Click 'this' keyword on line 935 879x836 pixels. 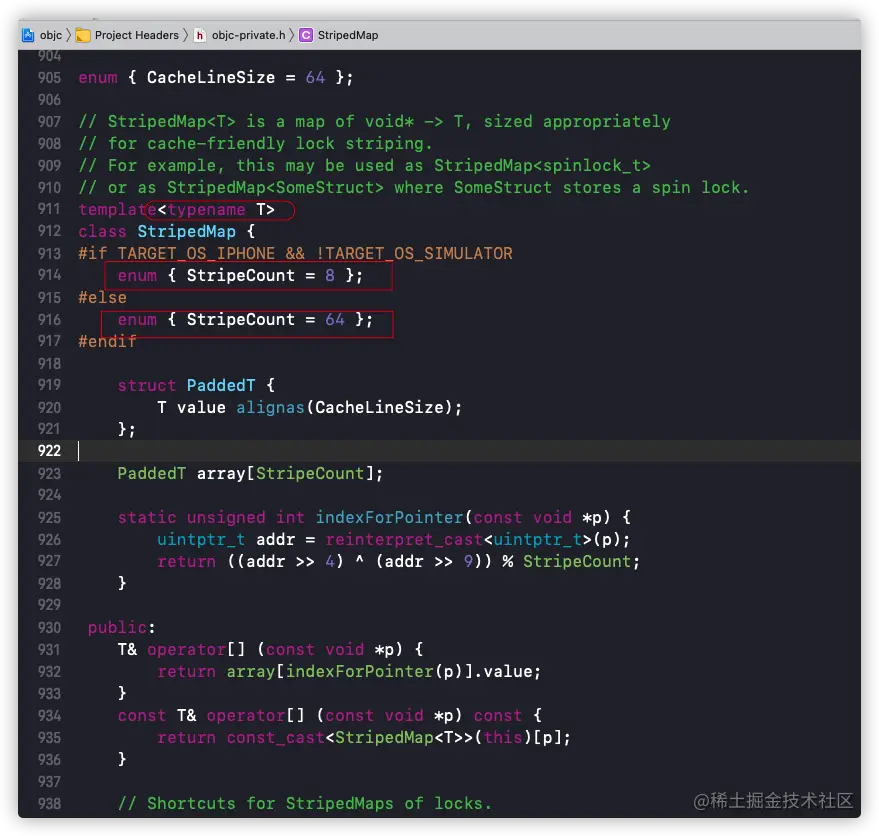pyautogui.click(x=503, y=738)
